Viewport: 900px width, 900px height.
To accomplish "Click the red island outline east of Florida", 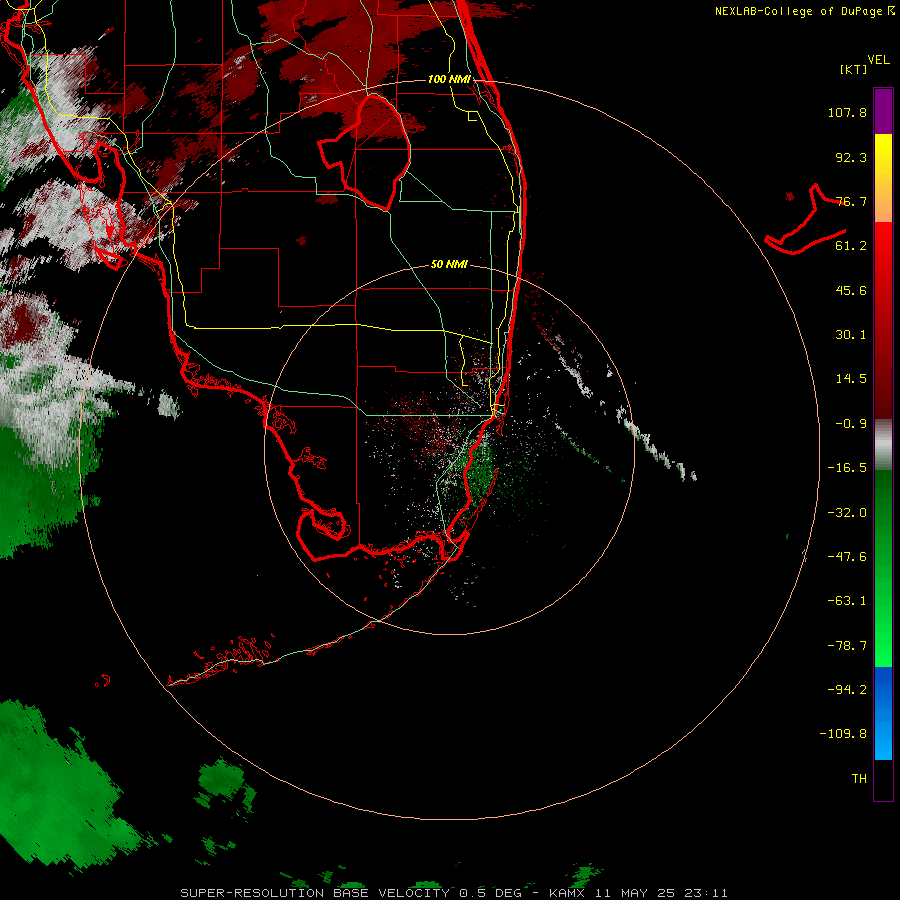I will [806, 221].
